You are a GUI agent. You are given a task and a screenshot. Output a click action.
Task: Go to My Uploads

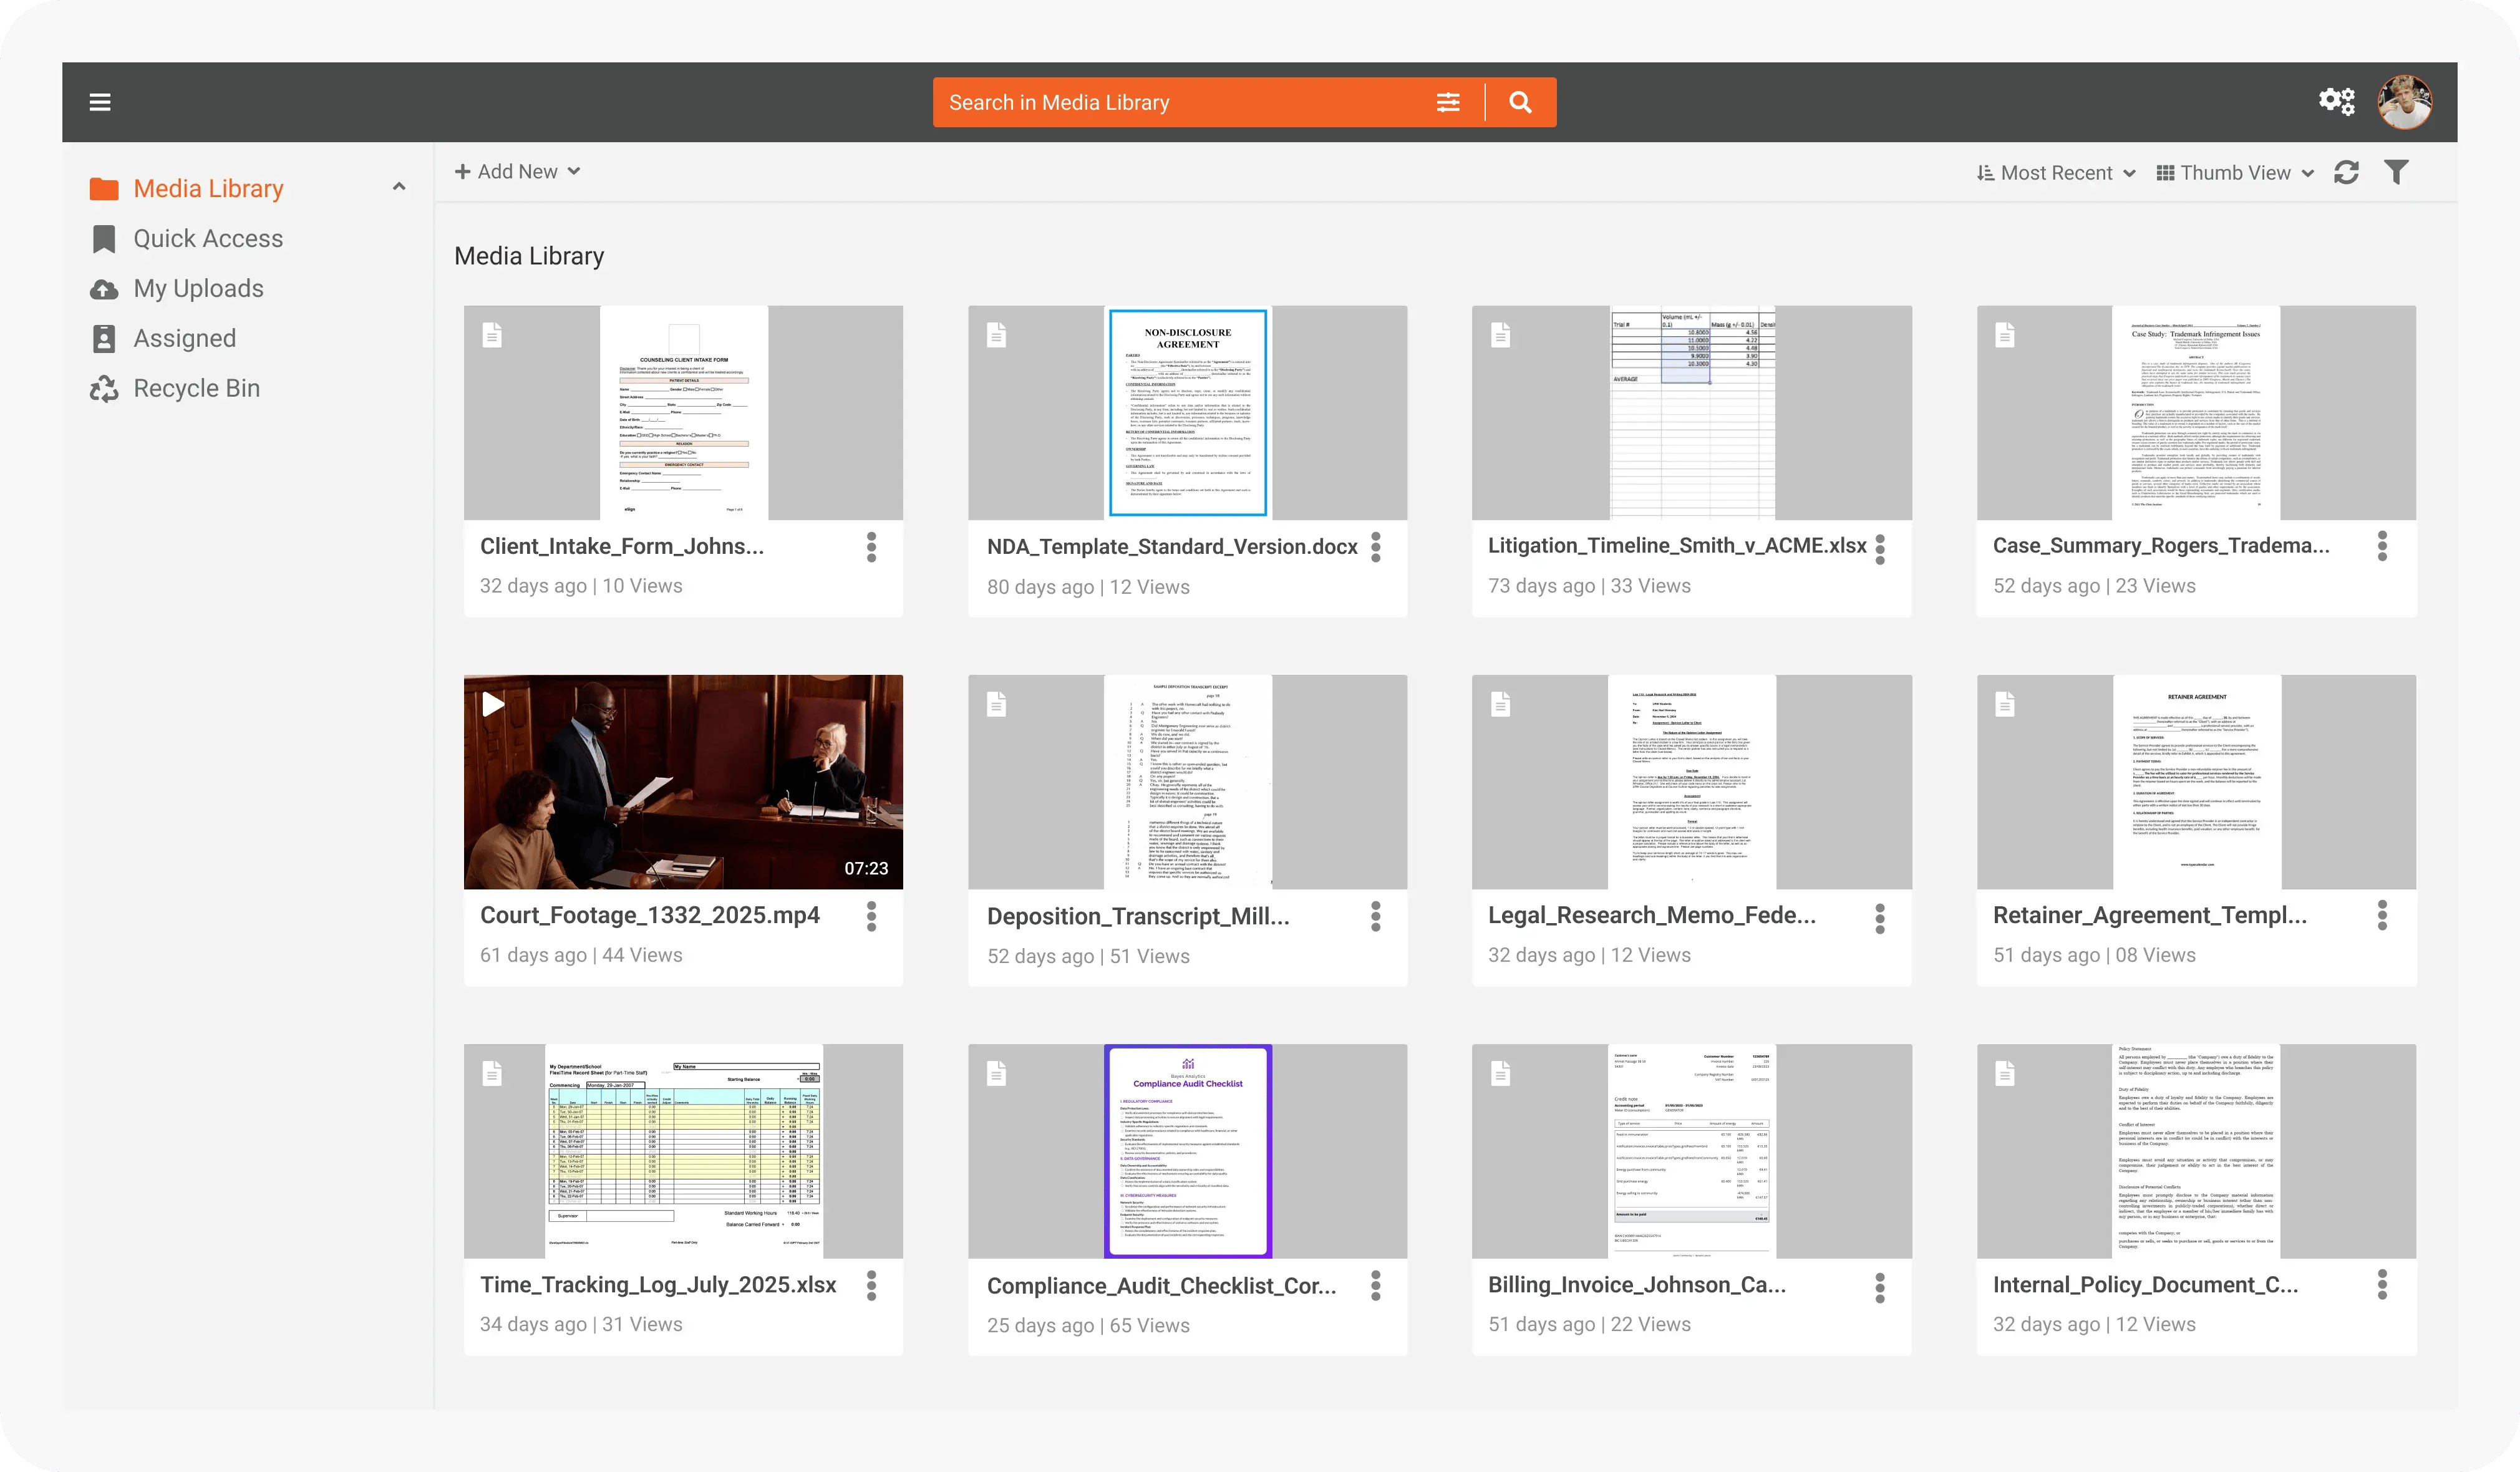[199, 289]
